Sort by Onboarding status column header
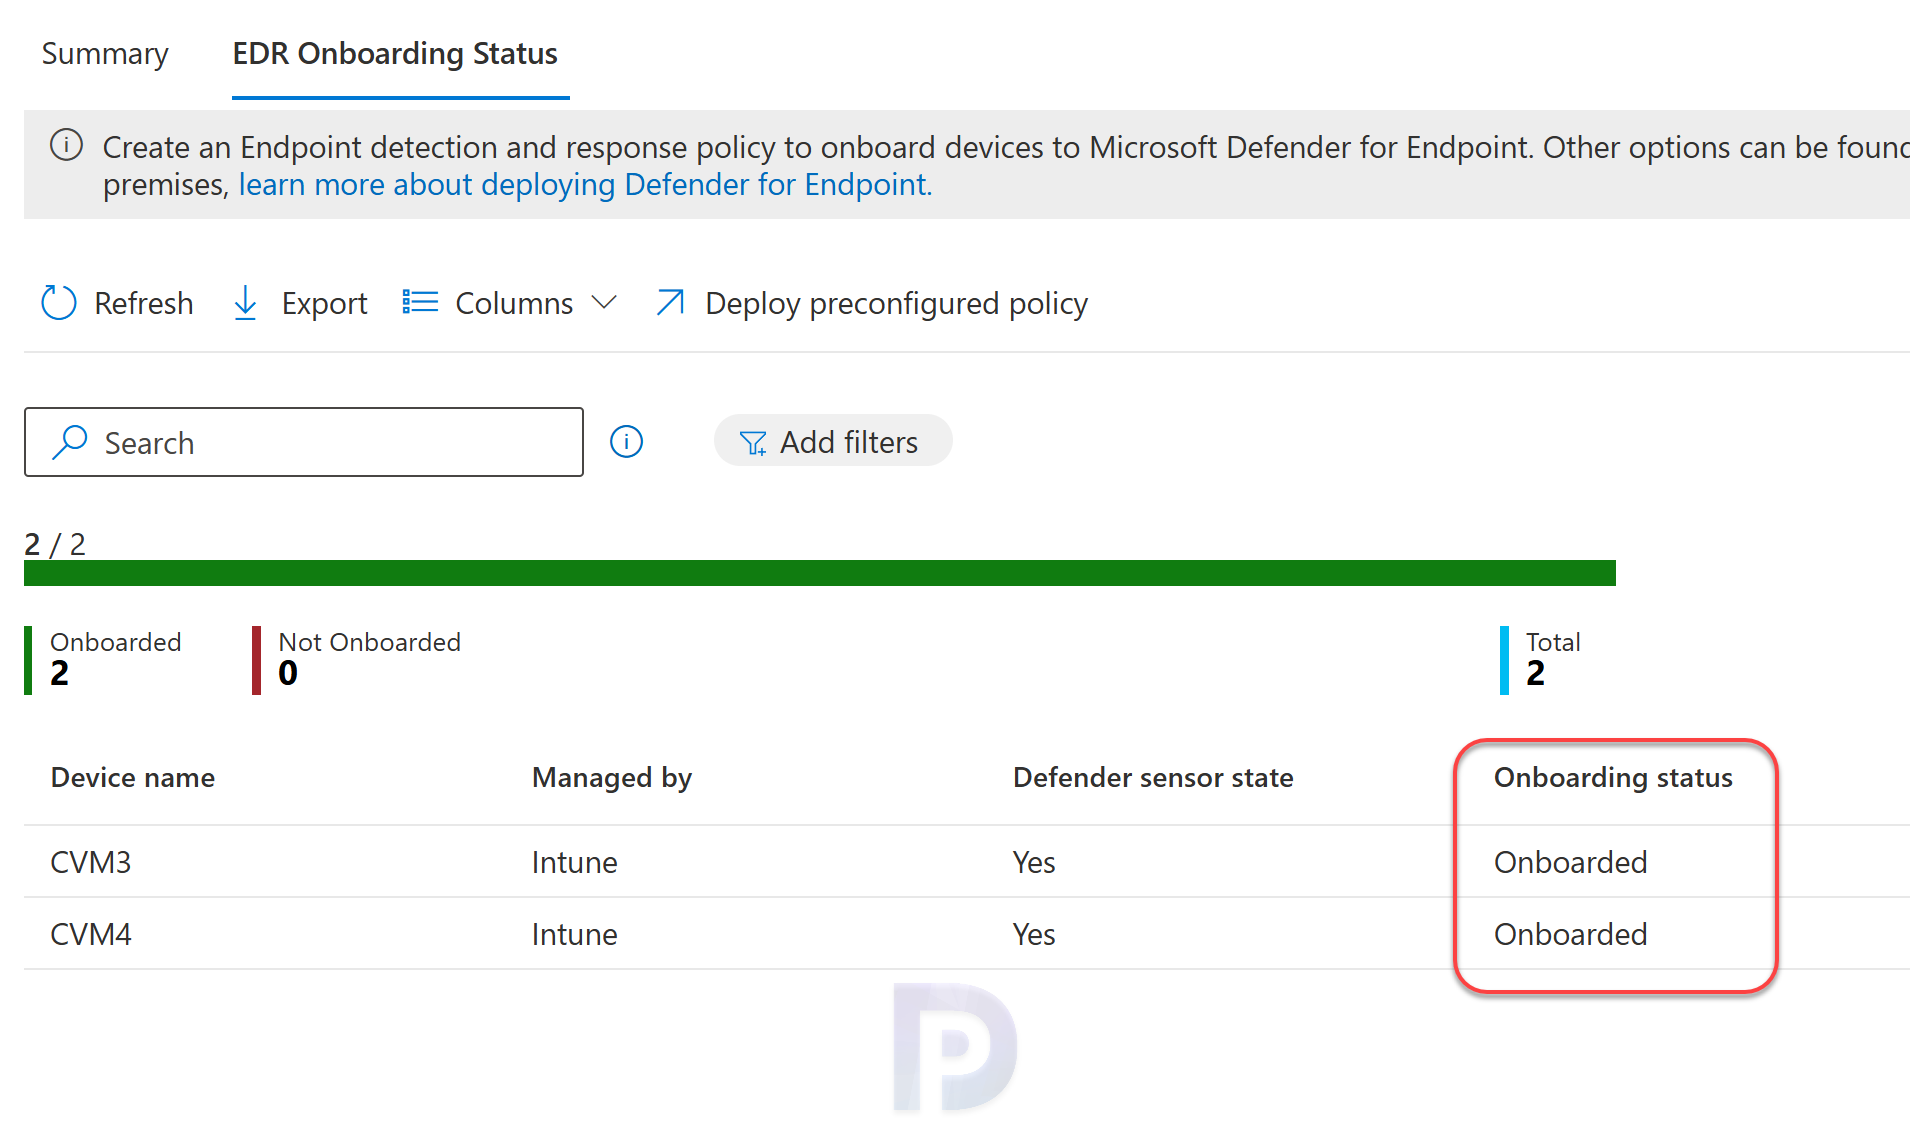Image resolution: width=1910 pixels, height=1133 pixels. (x=1613, y=778)
